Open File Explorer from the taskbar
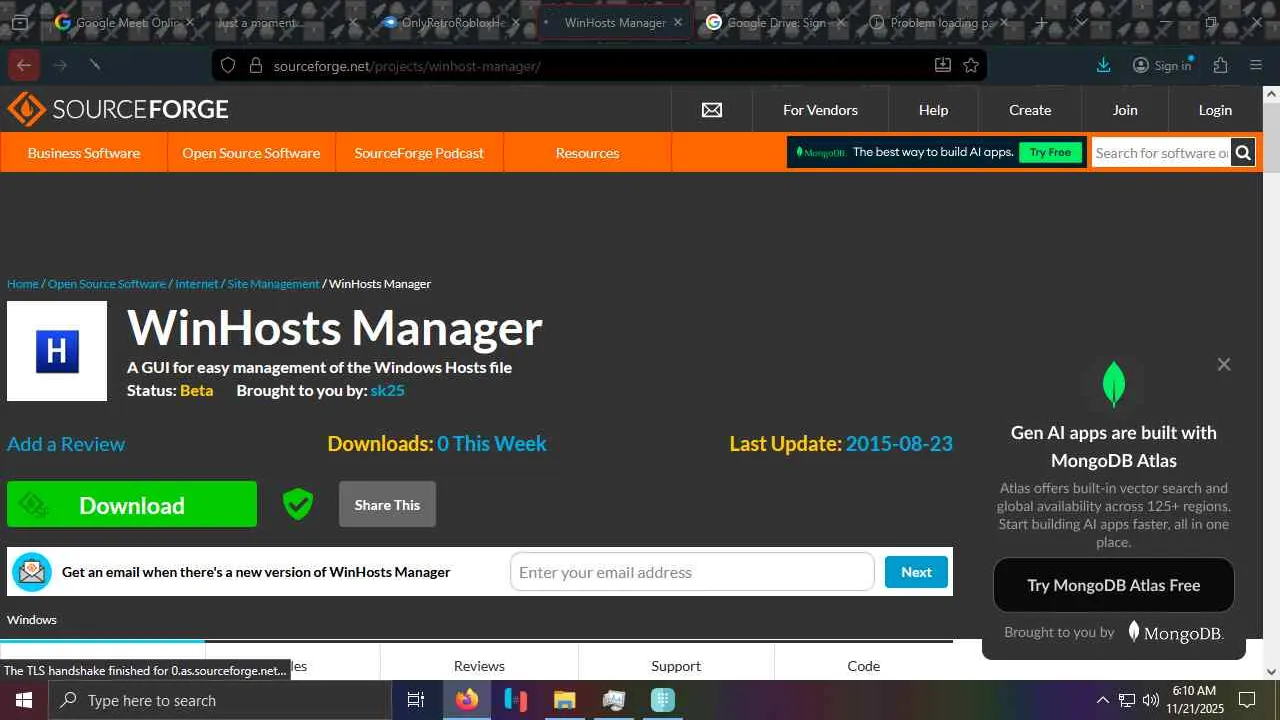This screenshot has width=1280, height=720. (x=565, y=700)
